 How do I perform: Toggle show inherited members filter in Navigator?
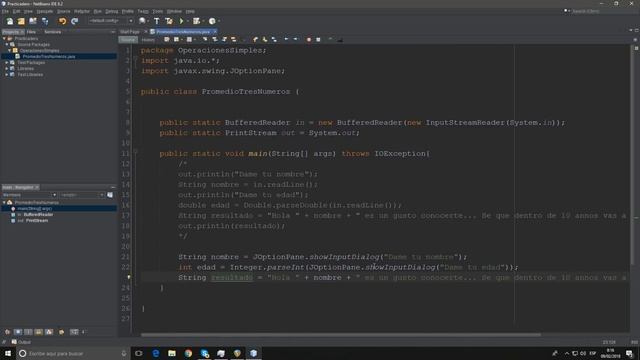pos(7,332)
